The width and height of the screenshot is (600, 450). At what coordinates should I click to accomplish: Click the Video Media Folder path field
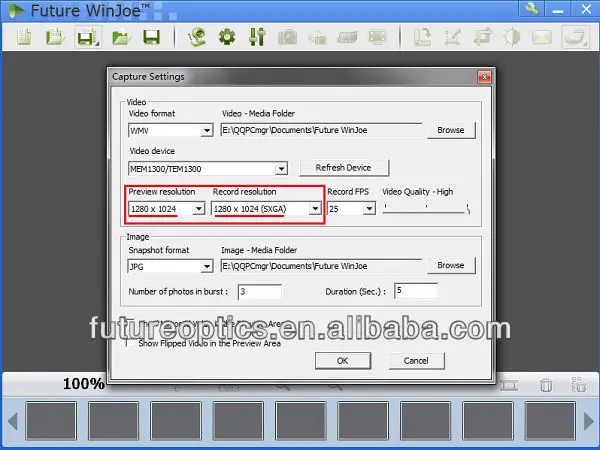click(322, 130)
